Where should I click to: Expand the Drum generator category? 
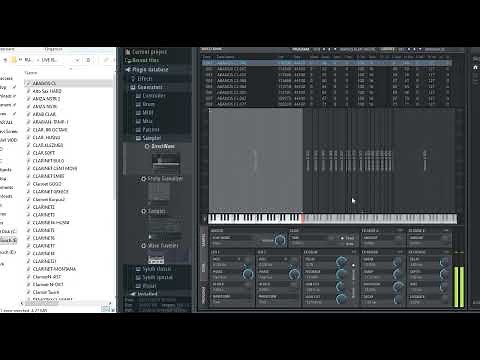[x=149, y=104]
